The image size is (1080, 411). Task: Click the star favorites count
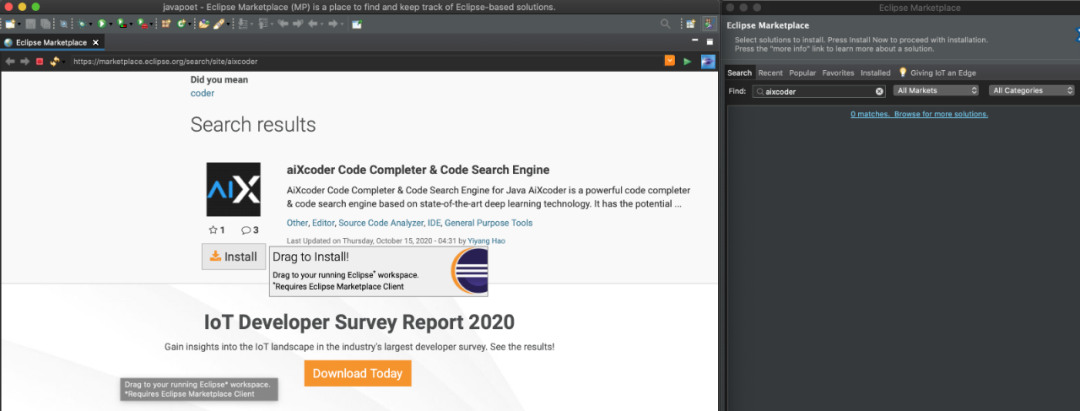pyautogui.click(x=217, y=230)
